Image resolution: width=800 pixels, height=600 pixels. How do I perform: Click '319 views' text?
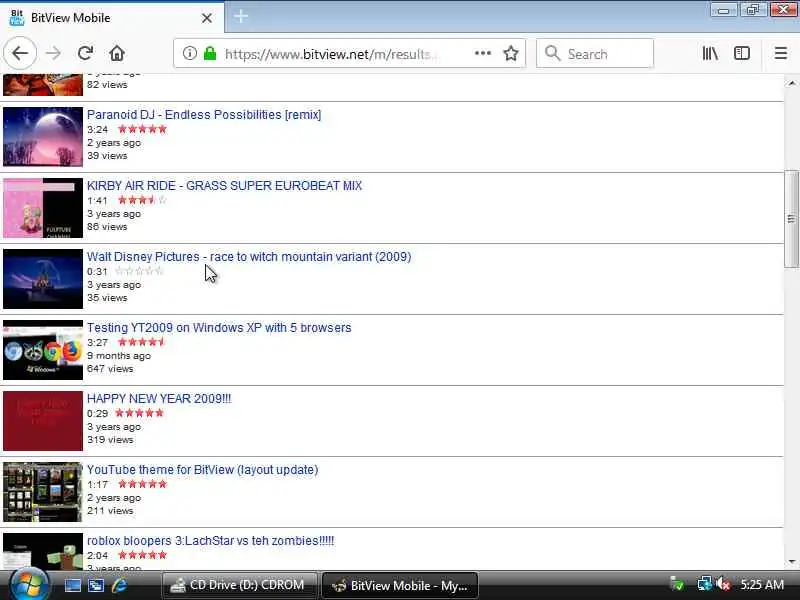110,439
